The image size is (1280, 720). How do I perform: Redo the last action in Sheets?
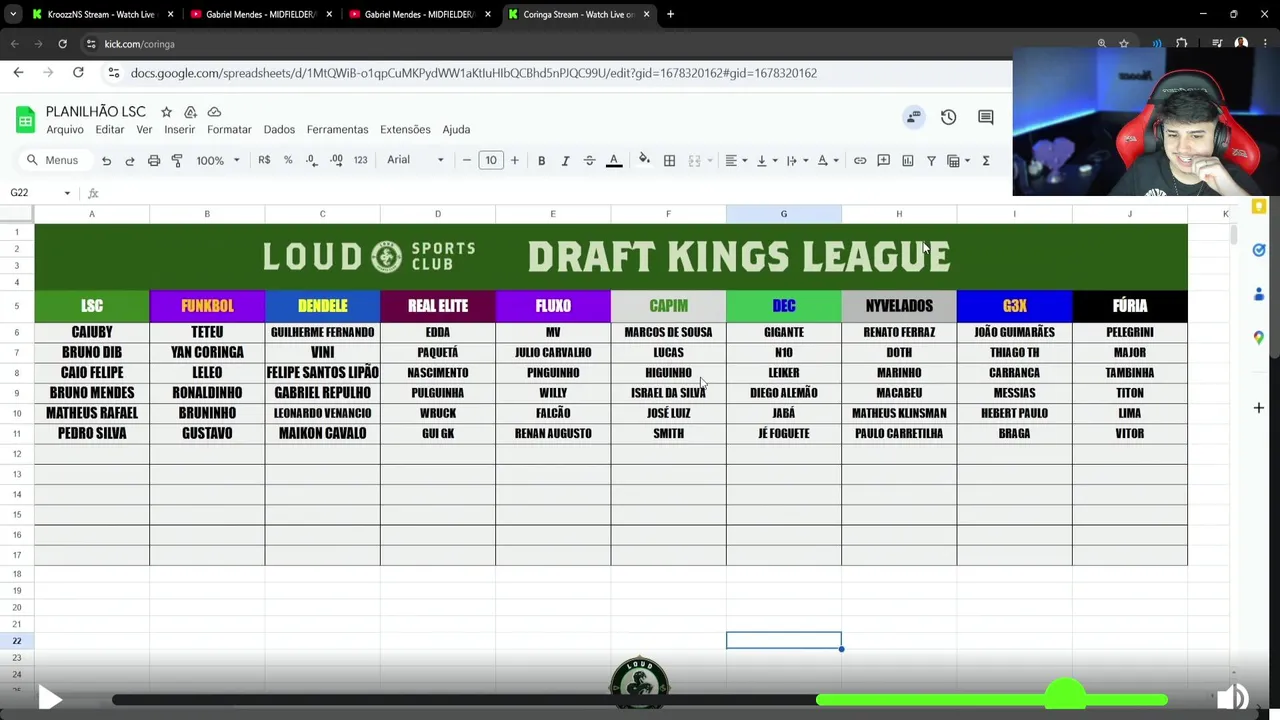pos(130,160)
